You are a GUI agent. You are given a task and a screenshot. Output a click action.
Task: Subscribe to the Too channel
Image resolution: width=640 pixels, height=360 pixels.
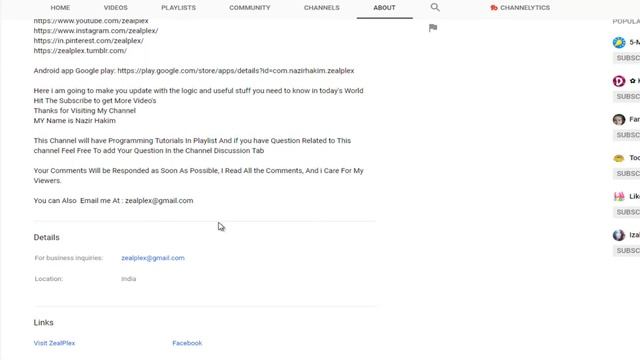coord(627,173)
